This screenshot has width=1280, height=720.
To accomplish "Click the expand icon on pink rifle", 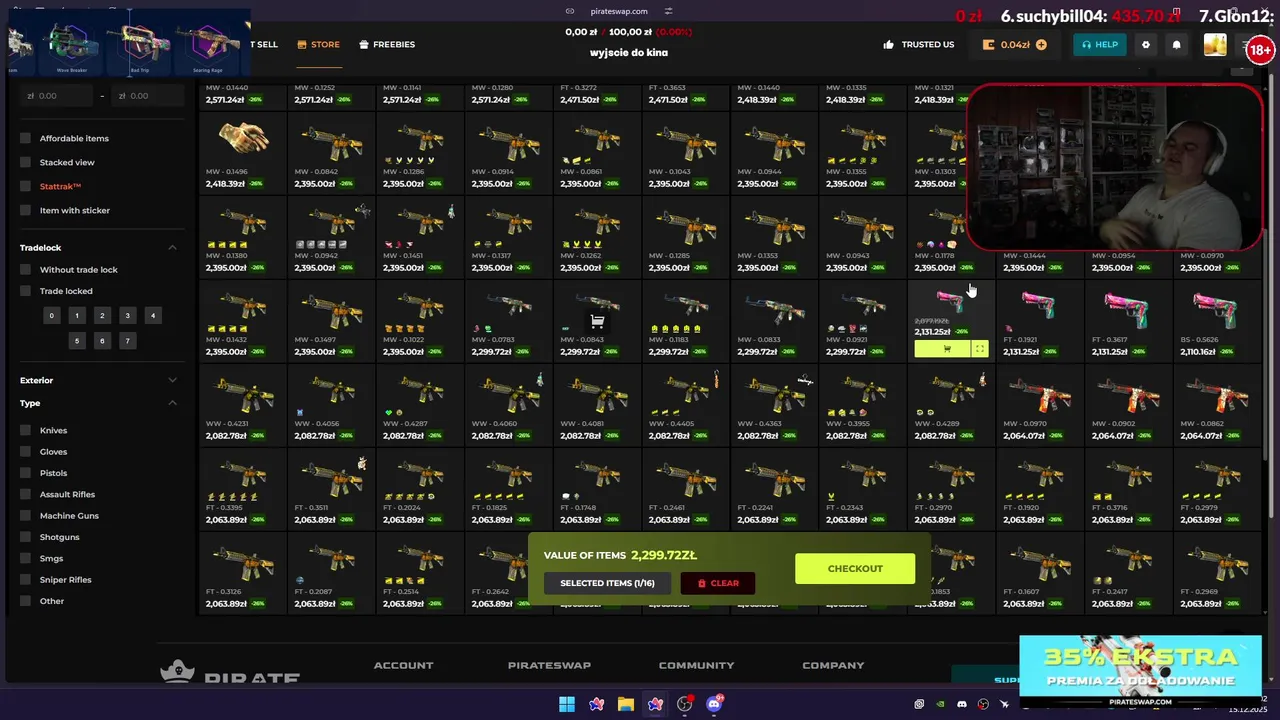I will (980, 349).
